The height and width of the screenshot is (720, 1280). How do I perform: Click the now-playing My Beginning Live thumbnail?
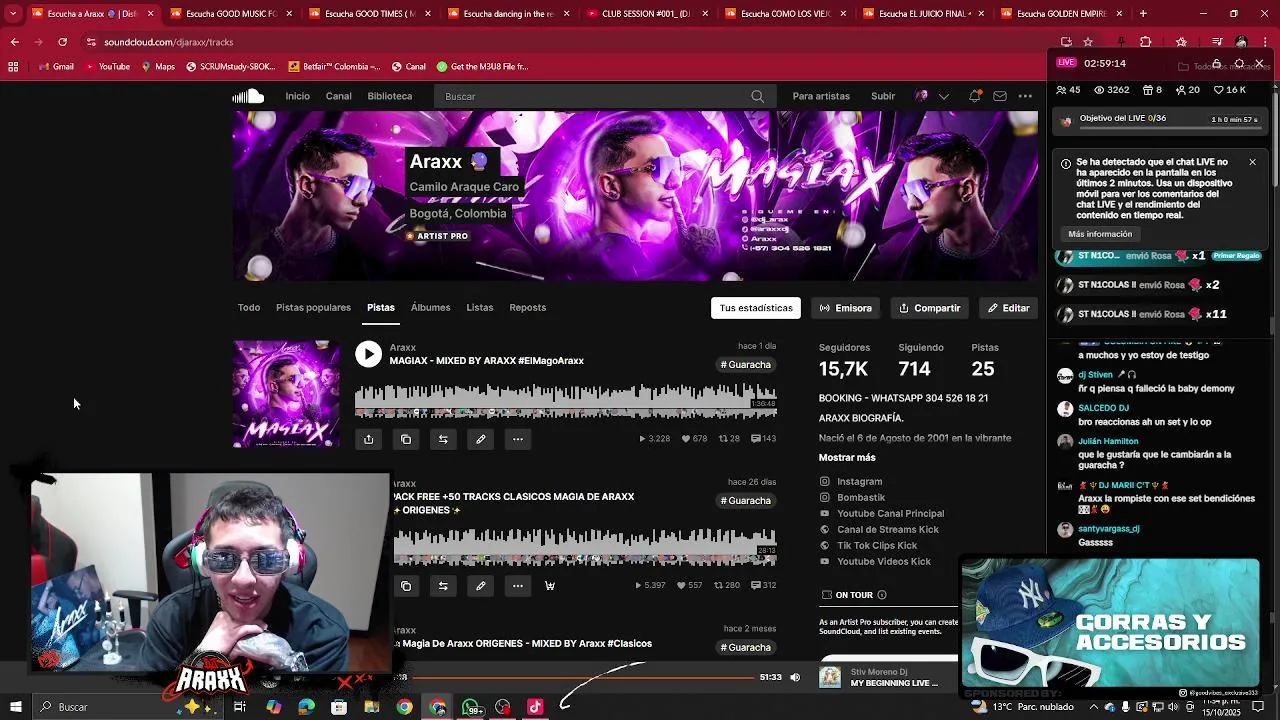pos(830,677)
